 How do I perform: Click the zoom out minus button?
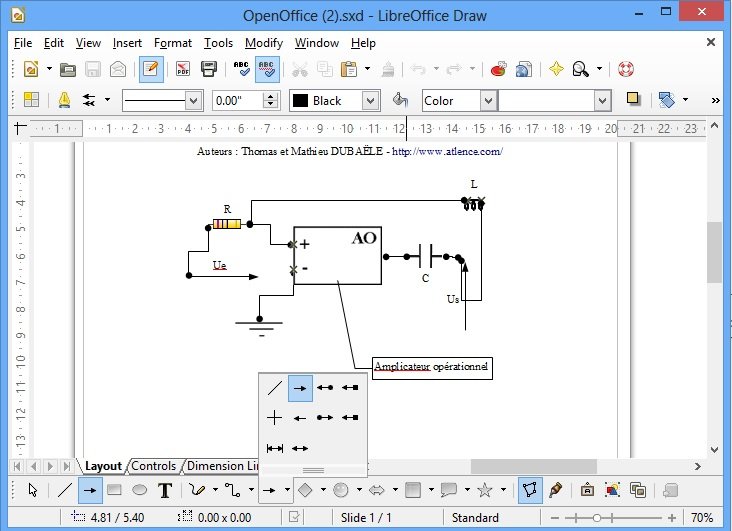pyautogui.click(x=555, y=518)
